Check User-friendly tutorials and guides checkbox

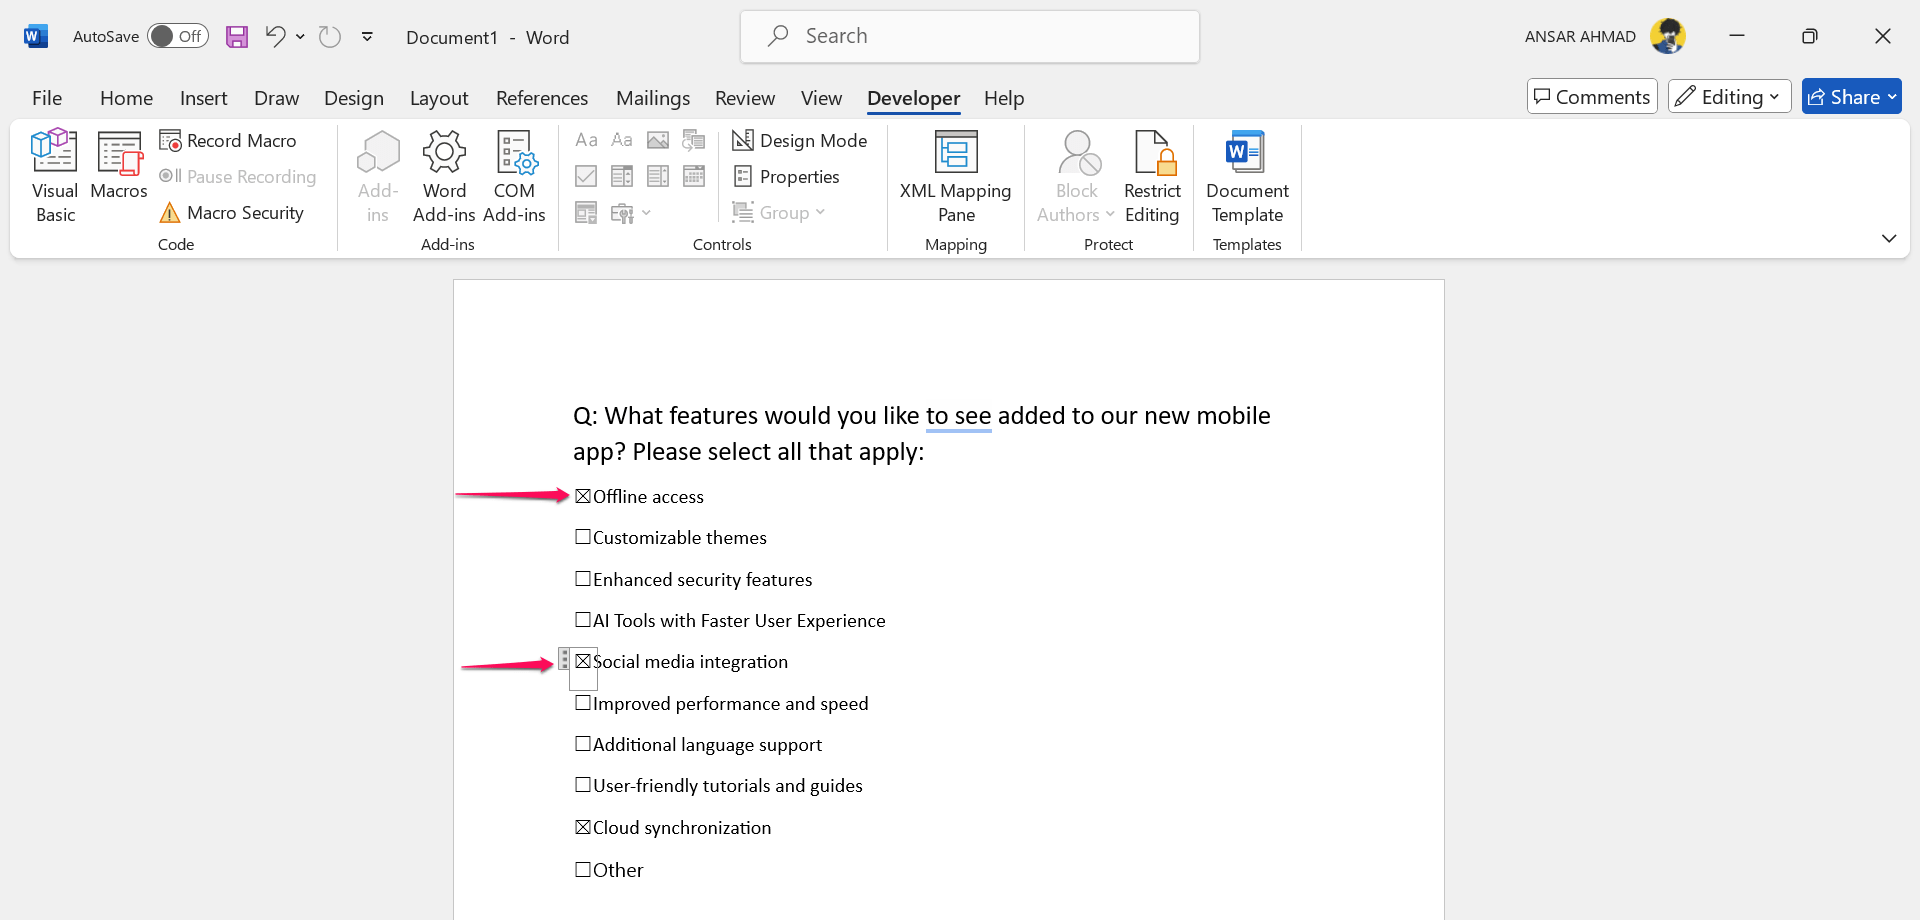pyautogui.click(x=583, y=785)
